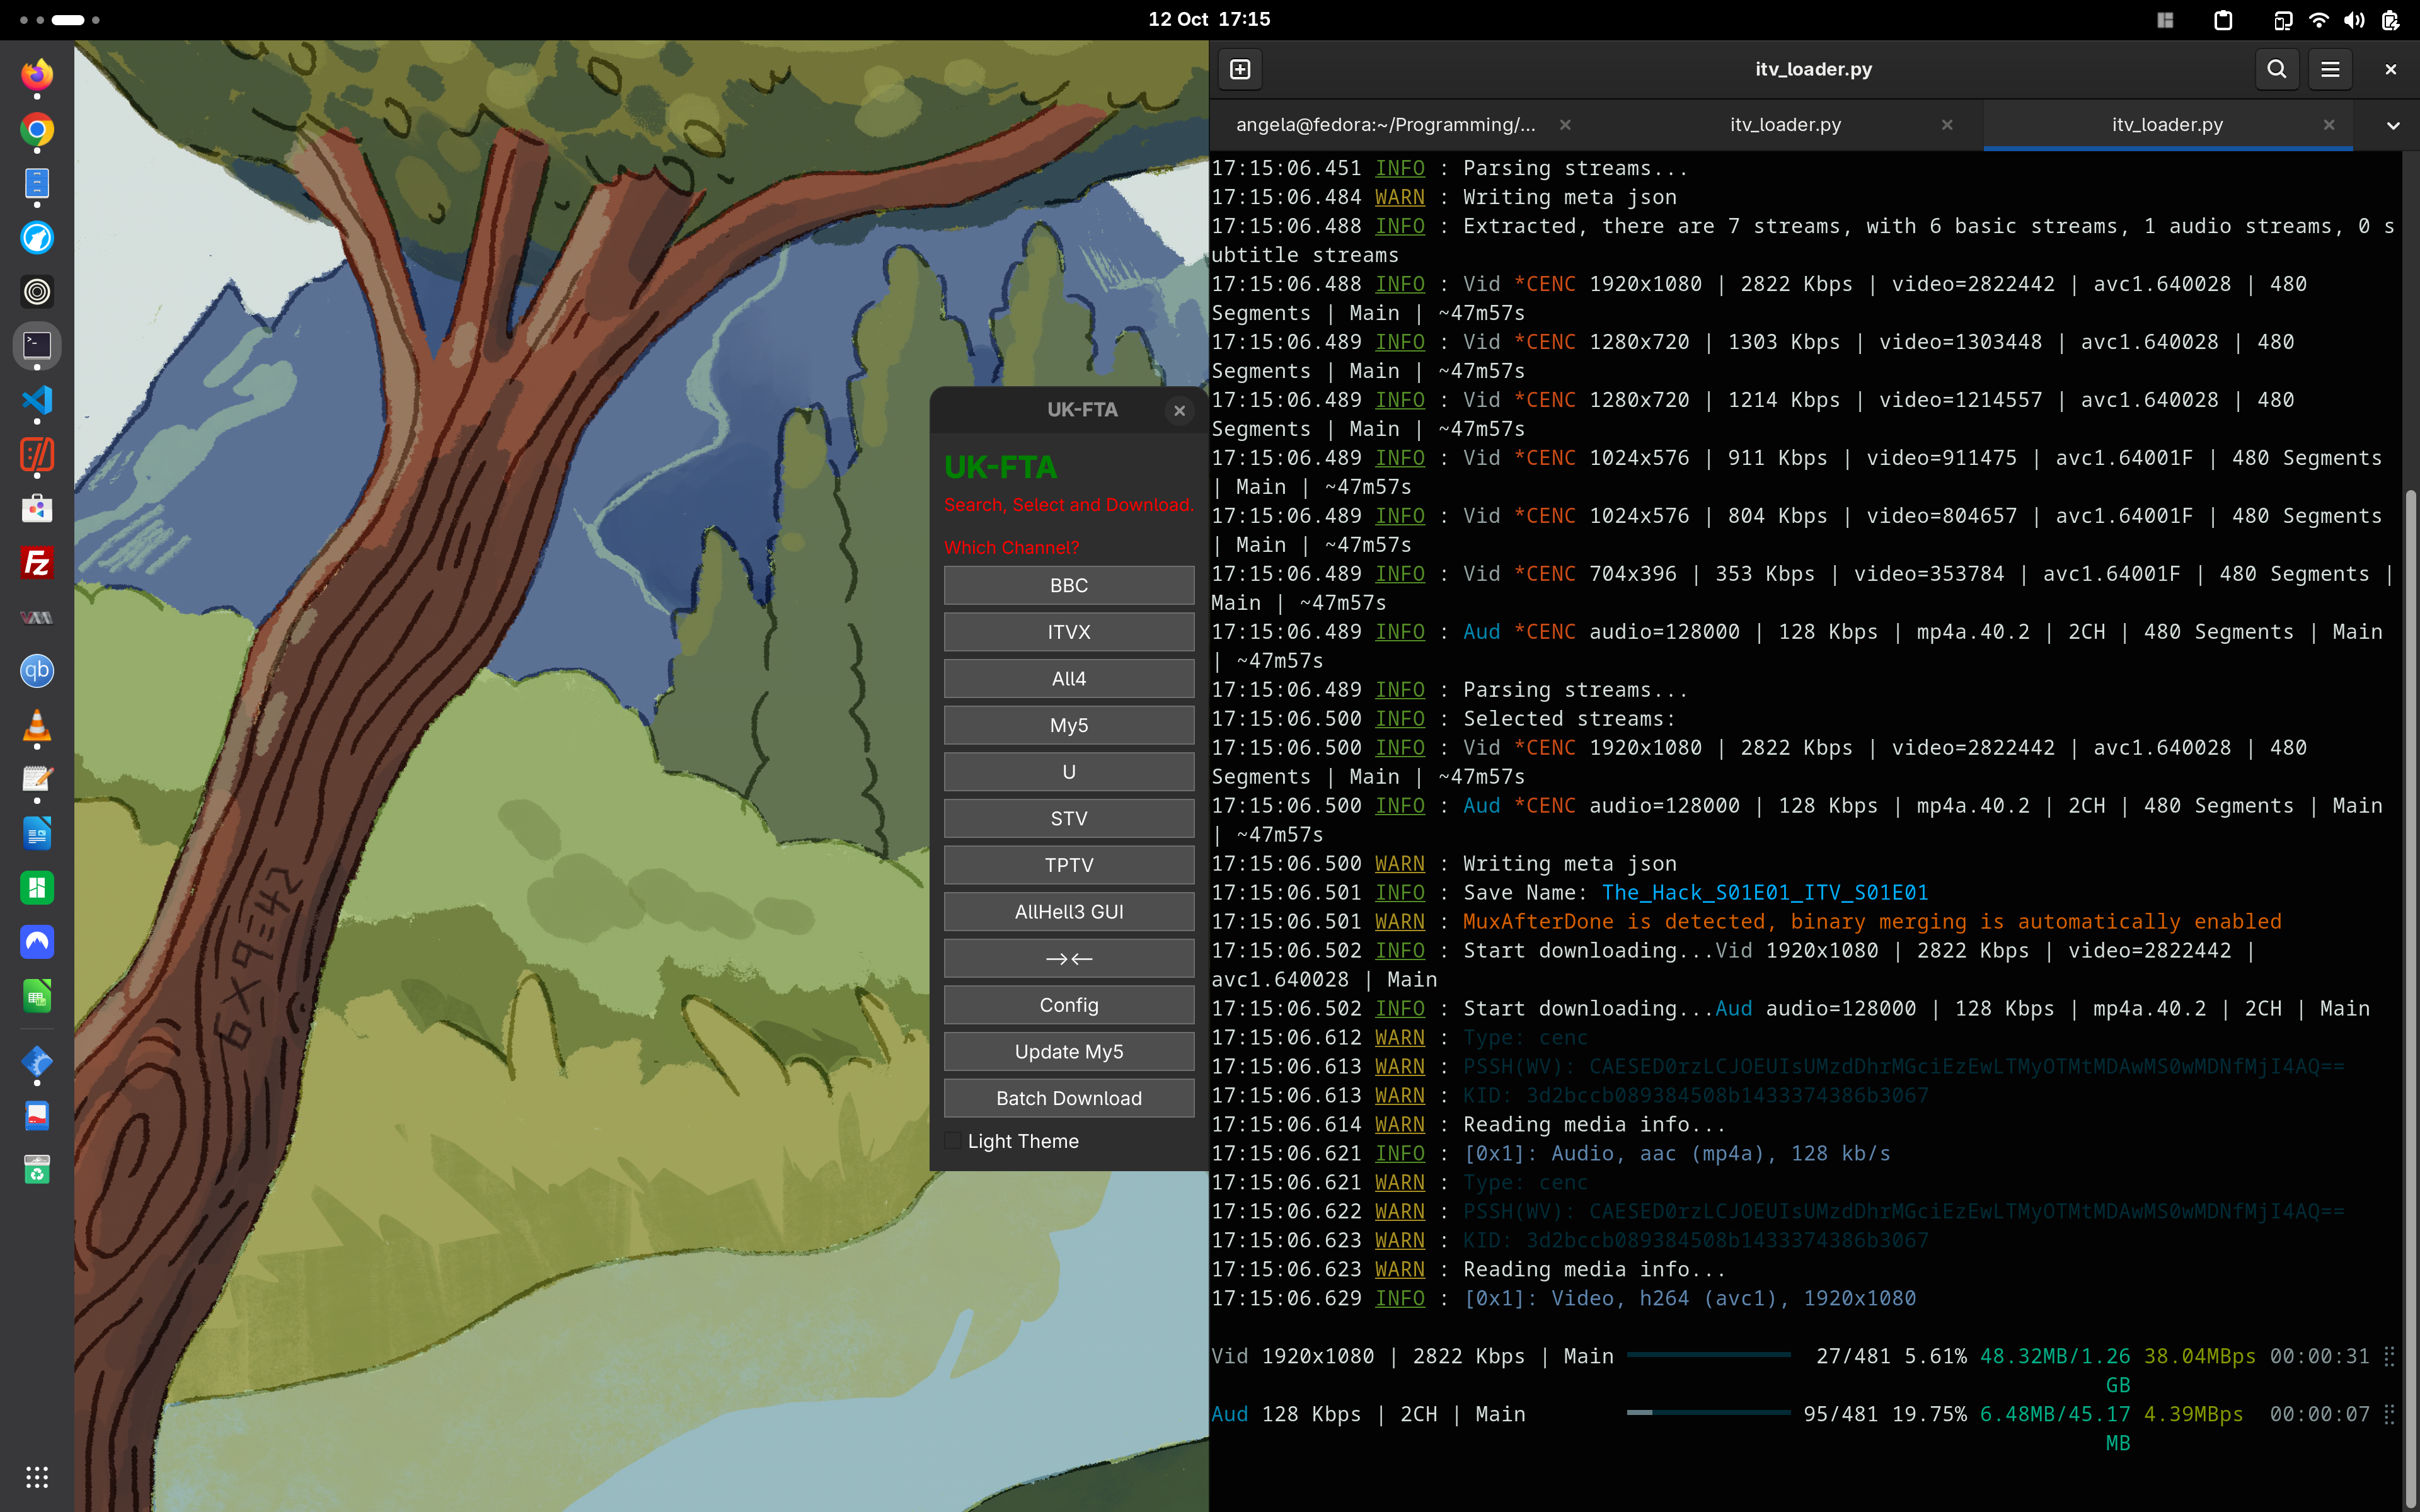
Task: Open the volume system menu
Action: (2354, 20)
